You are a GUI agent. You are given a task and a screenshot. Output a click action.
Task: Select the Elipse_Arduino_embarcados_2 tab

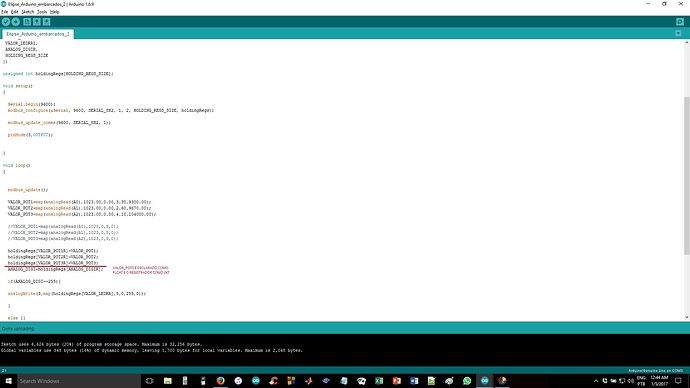point(38,34)
